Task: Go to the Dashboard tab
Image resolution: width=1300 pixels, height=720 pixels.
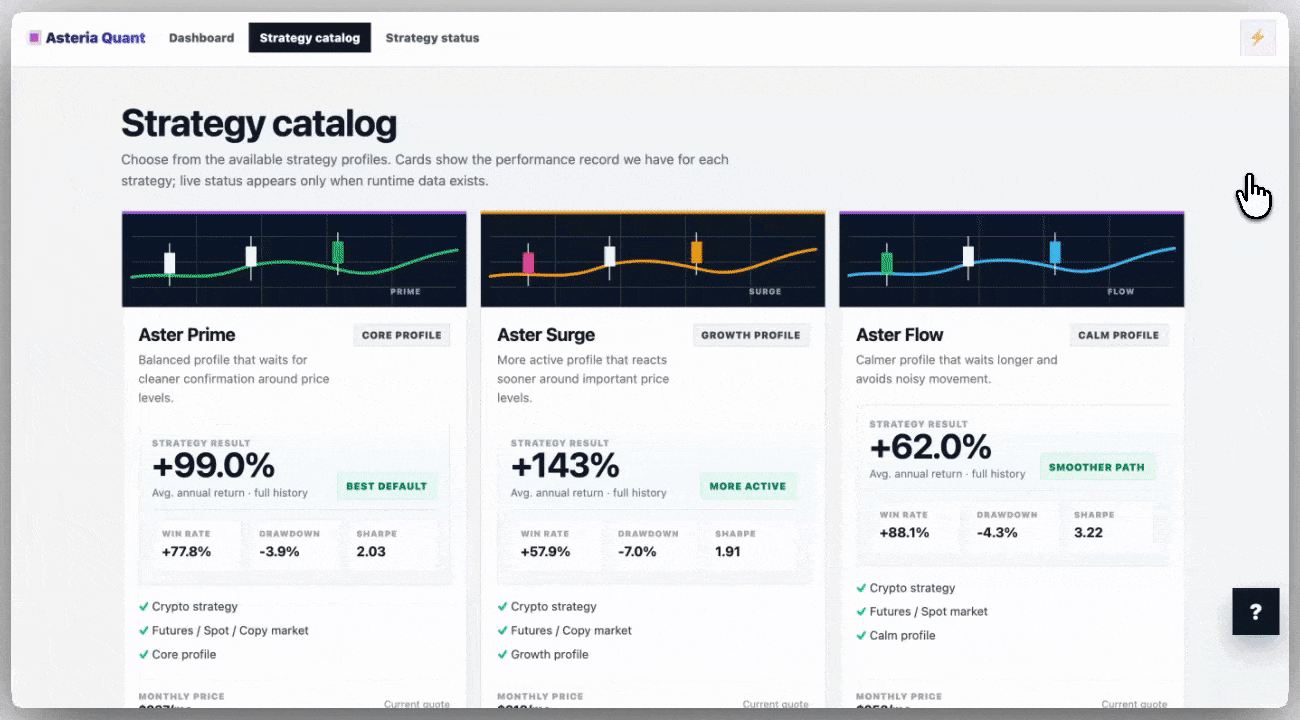Action: 201,38
